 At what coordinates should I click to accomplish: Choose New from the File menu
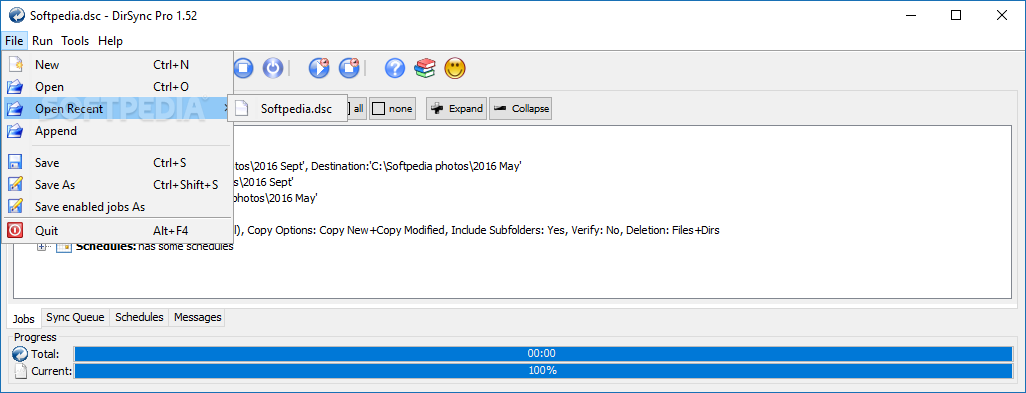tap(117, 64)
